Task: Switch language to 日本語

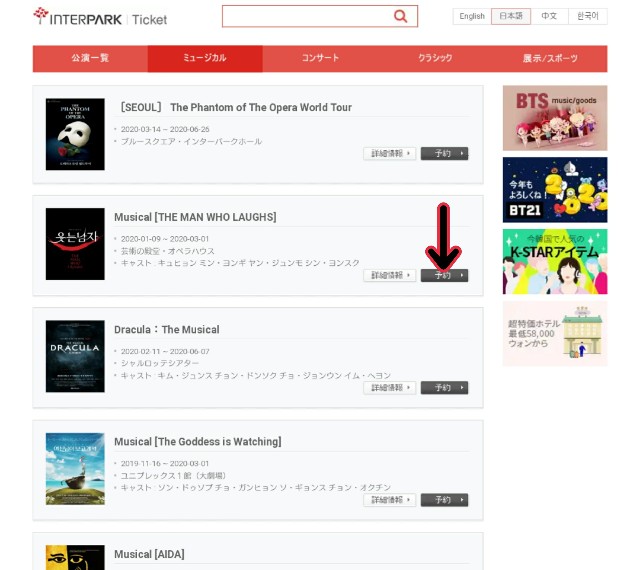Action: coord(511,16)
